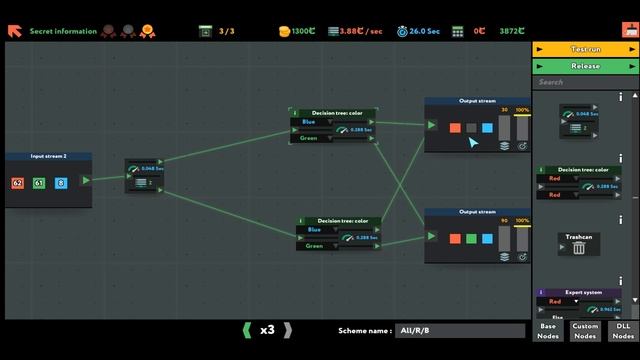Select the Expert system node in palette

579,304
